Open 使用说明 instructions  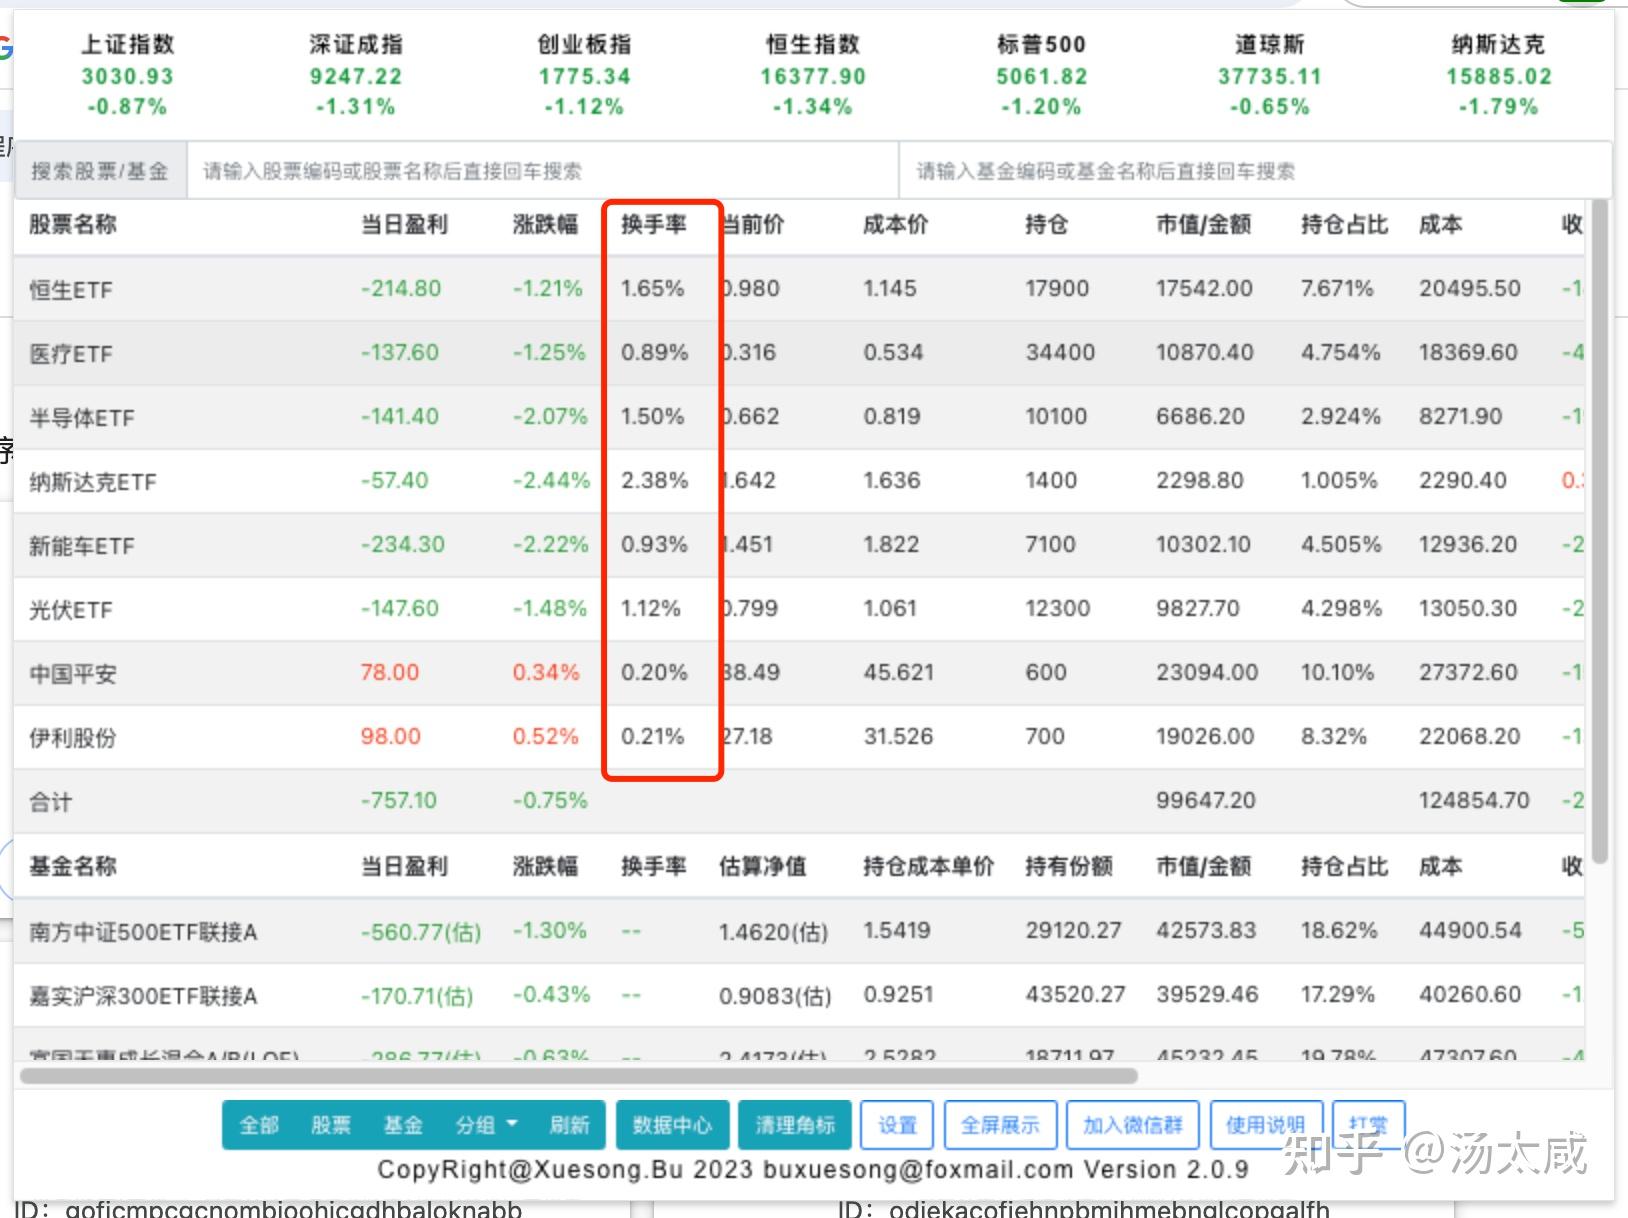pos(1266,1125)
